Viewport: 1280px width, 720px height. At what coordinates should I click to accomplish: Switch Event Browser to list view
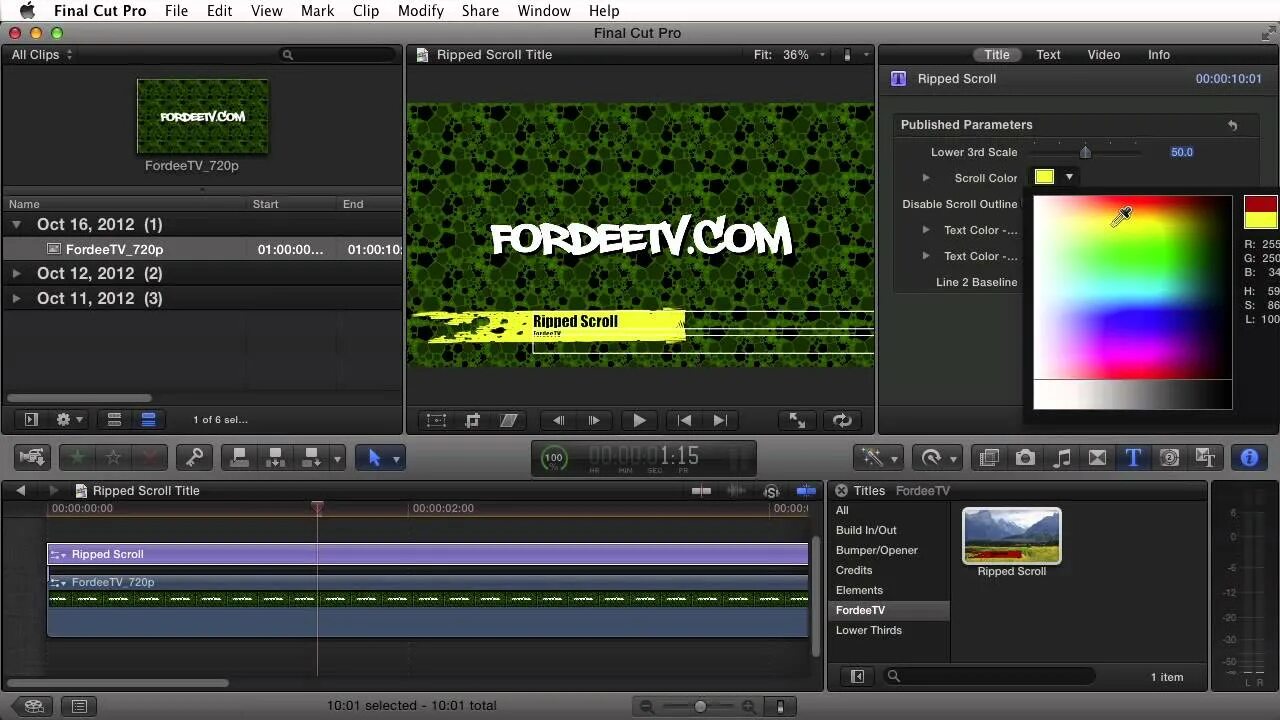click(x=148, y=420)
